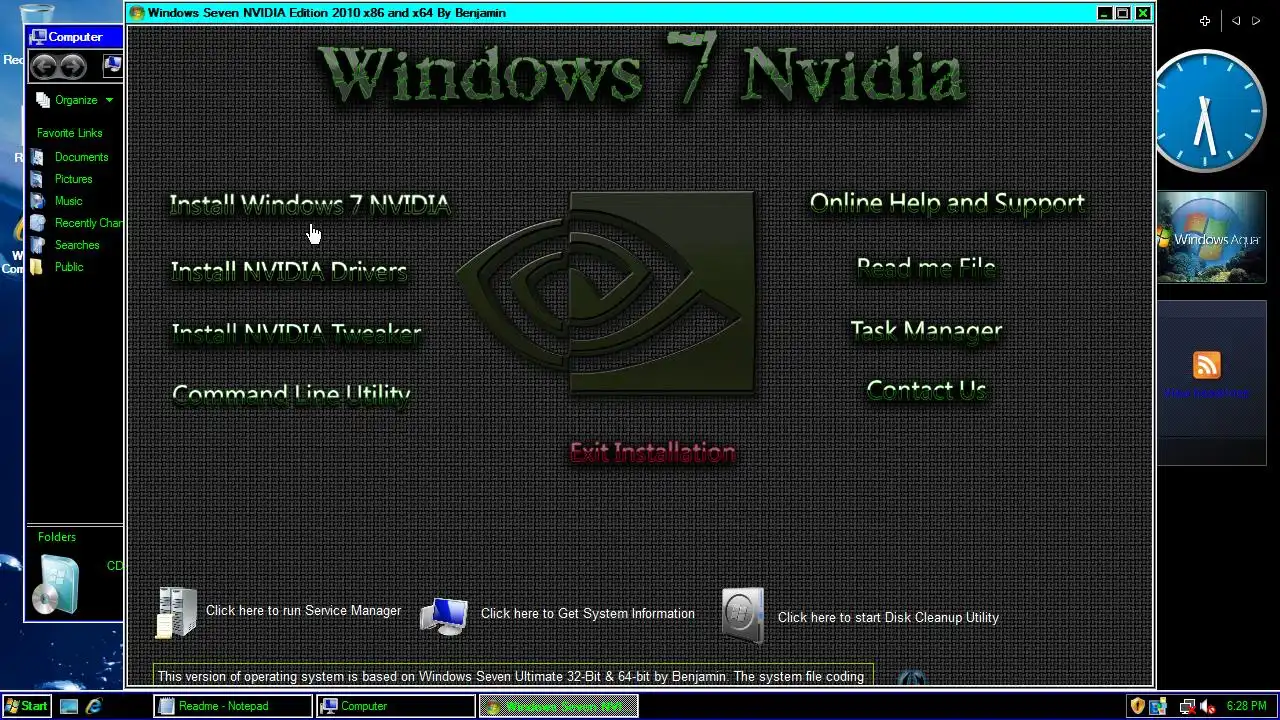Screen dimensions: 1280x720
Task: Open Pictures favorite link
Action: coord(73,179)
